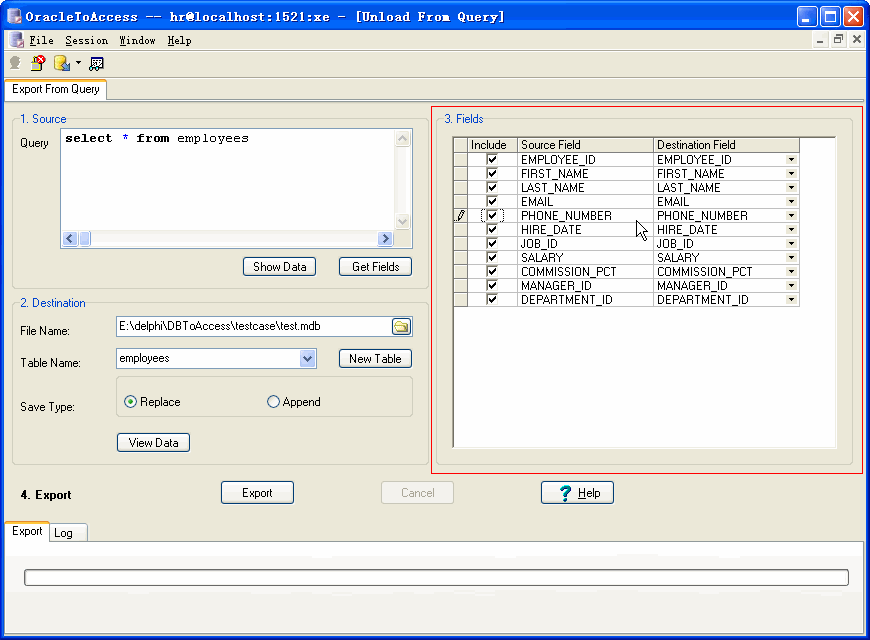870x640 pixels.
Task: Expand the Table Name combo box
Action: pyautogui.click(x=307, y=359)
